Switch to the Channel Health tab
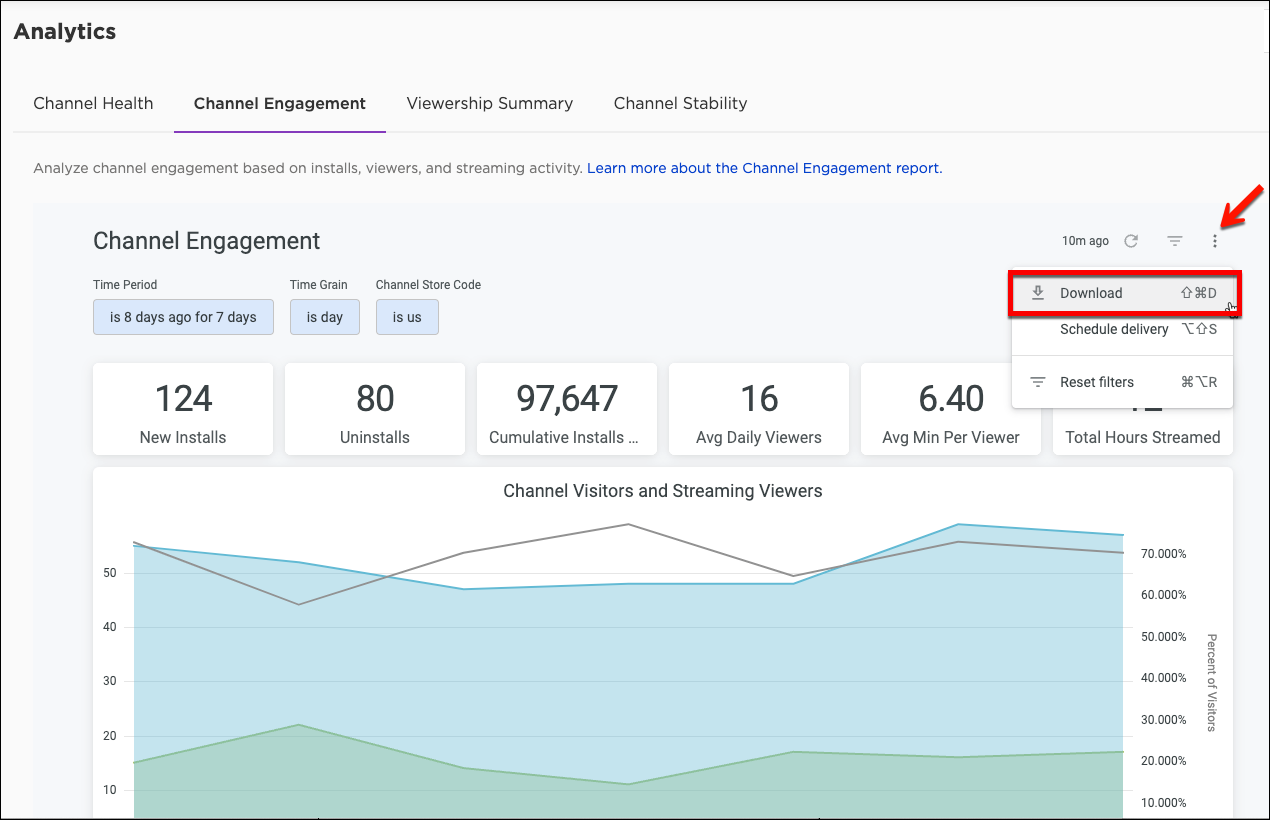 coord(93,103)
